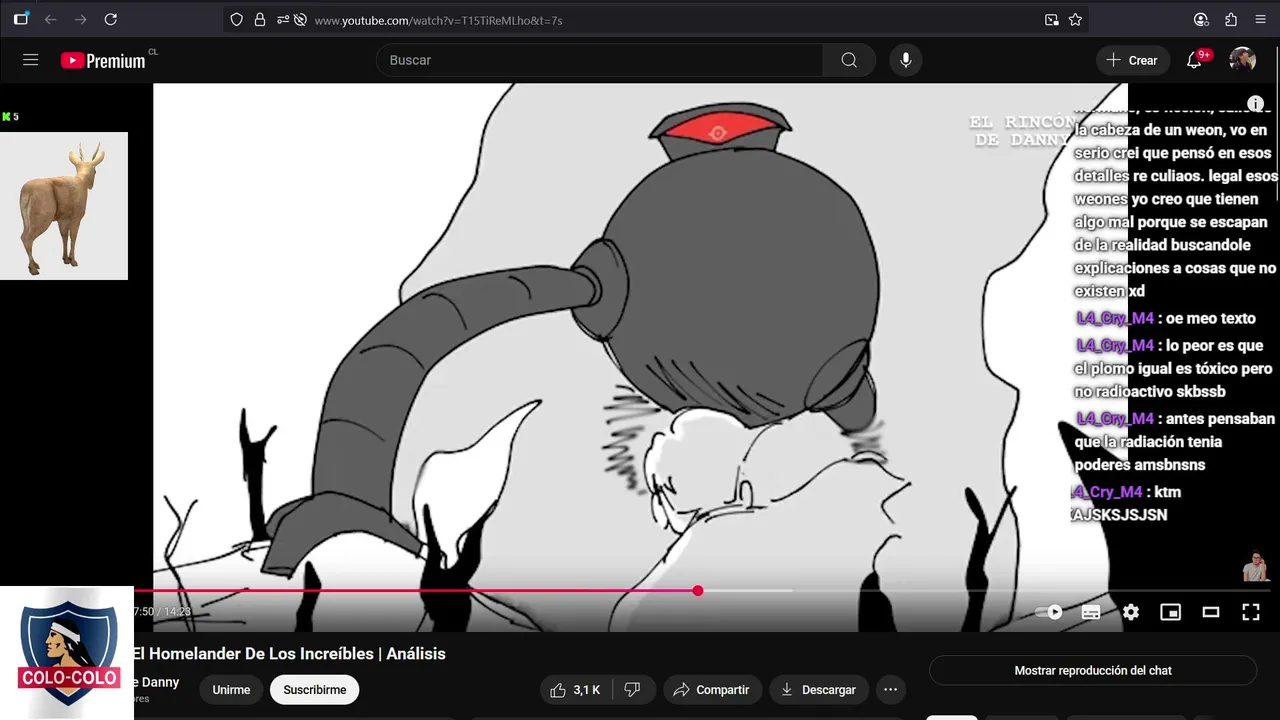Toggle autoplay switch in player
The image size is (1280, 720).
tap(1049, 612)
